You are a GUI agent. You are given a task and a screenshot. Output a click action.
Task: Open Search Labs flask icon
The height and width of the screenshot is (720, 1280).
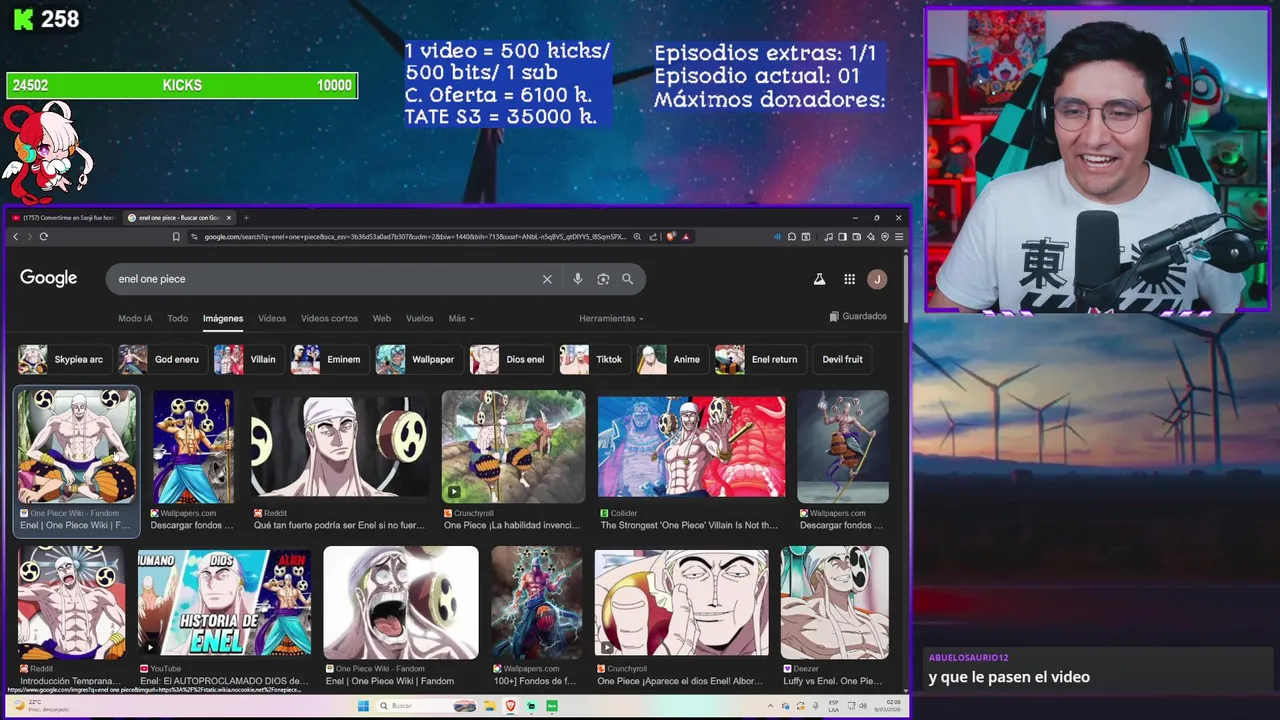[x=819, y=279]
